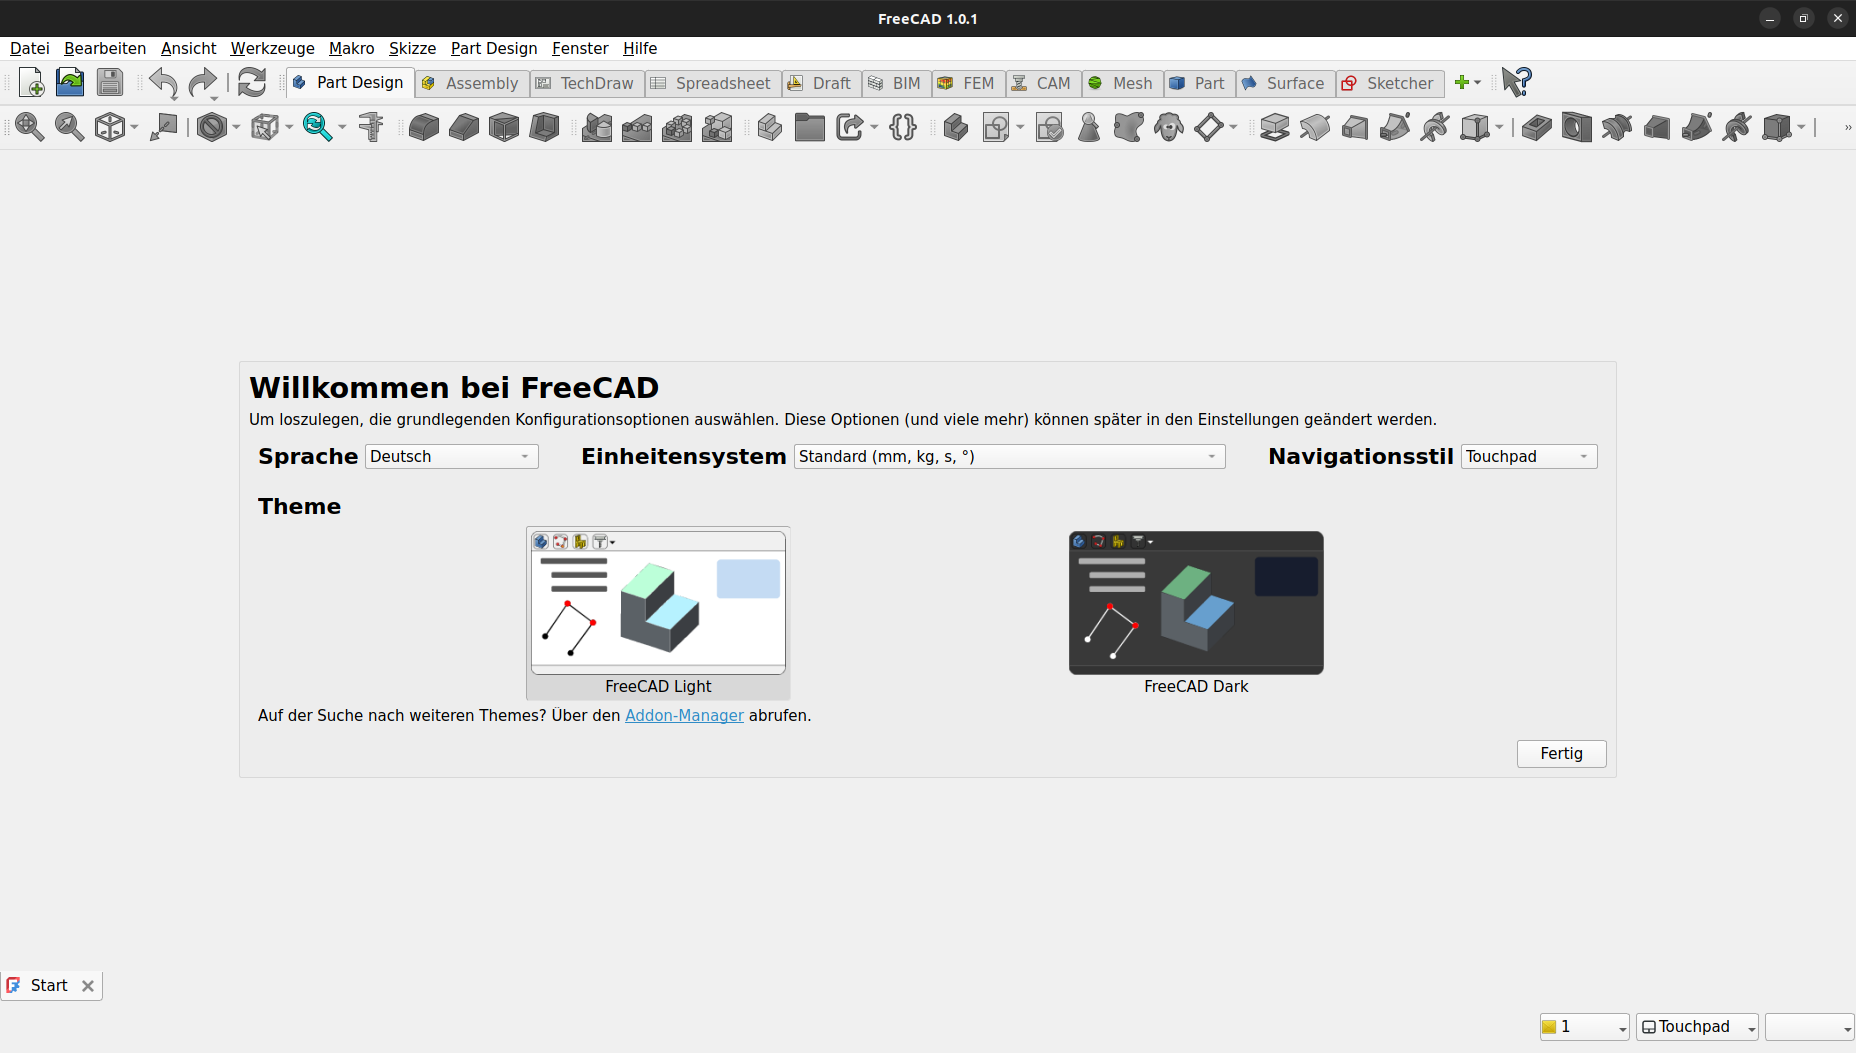Click the open file icon
This screenshot has width=1856, height=1053.
point(70,83)
